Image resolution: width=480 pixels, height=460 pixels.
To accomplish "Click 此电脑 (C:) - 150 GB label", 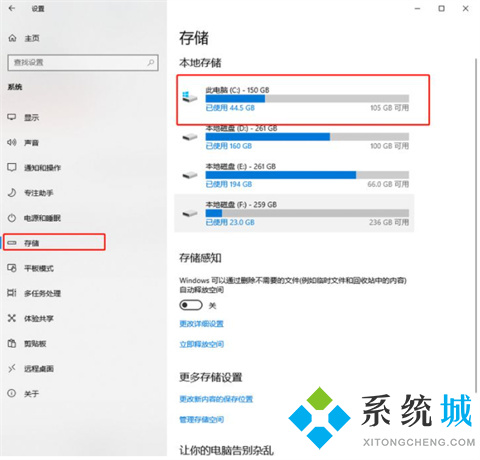I will point(237,90).
